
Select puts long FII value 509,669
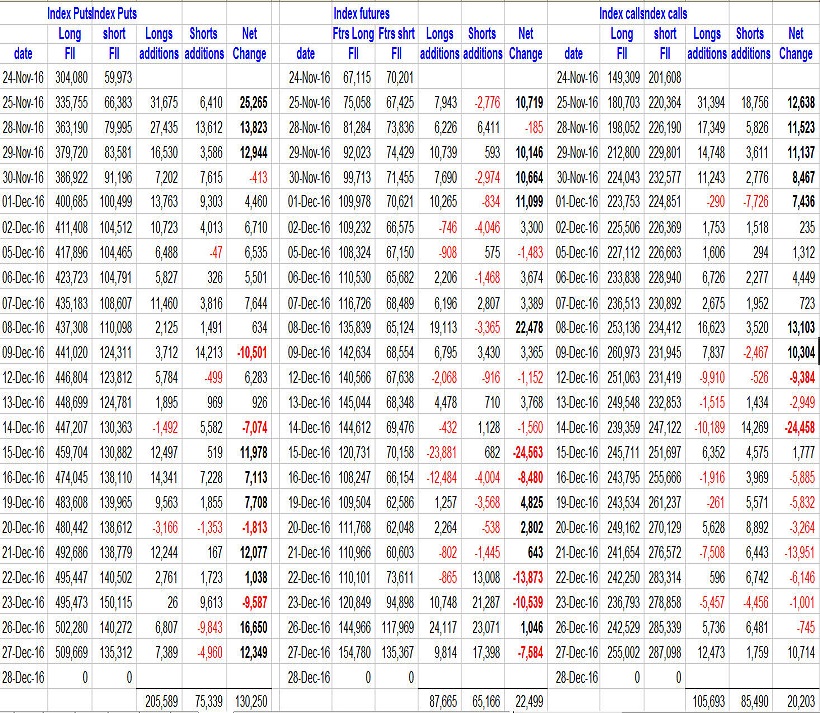[x=71, y=653]
